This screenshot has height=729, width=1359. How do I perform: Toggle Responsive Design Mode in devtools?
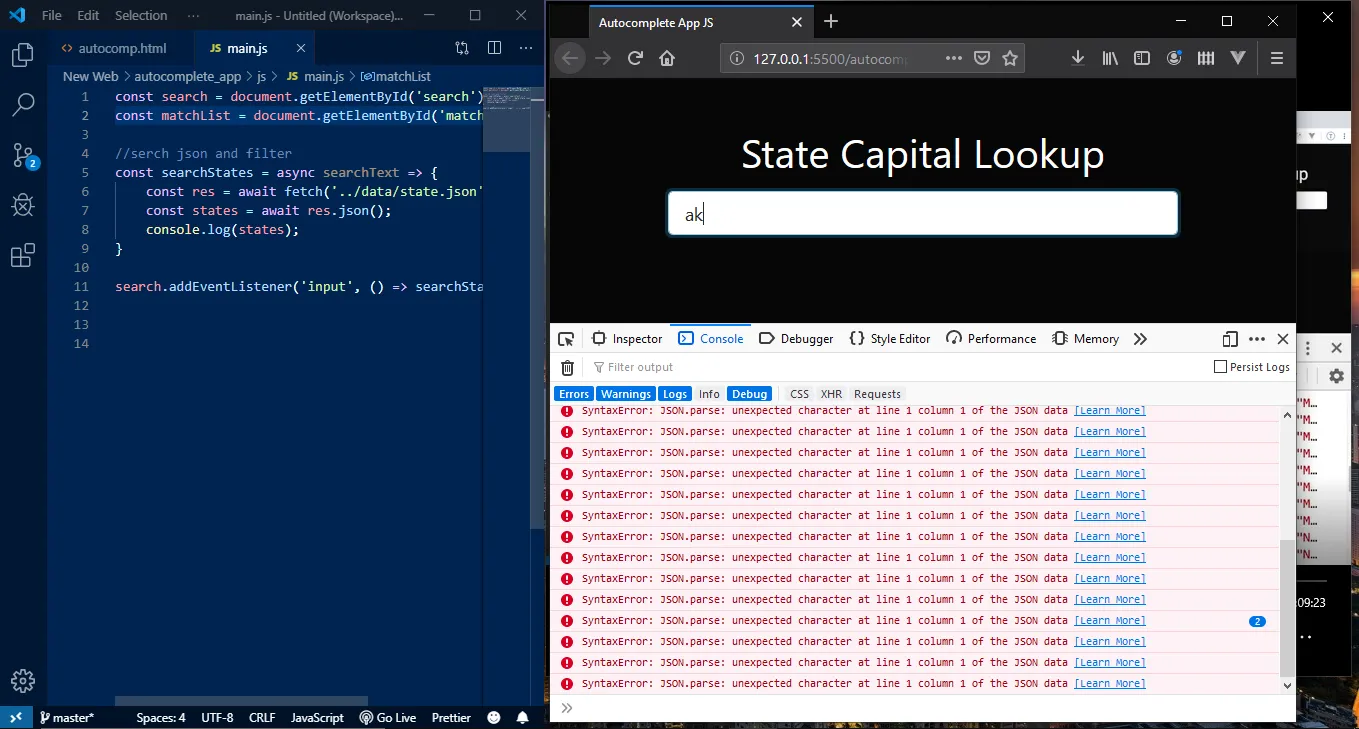[x=1230, y=339]
